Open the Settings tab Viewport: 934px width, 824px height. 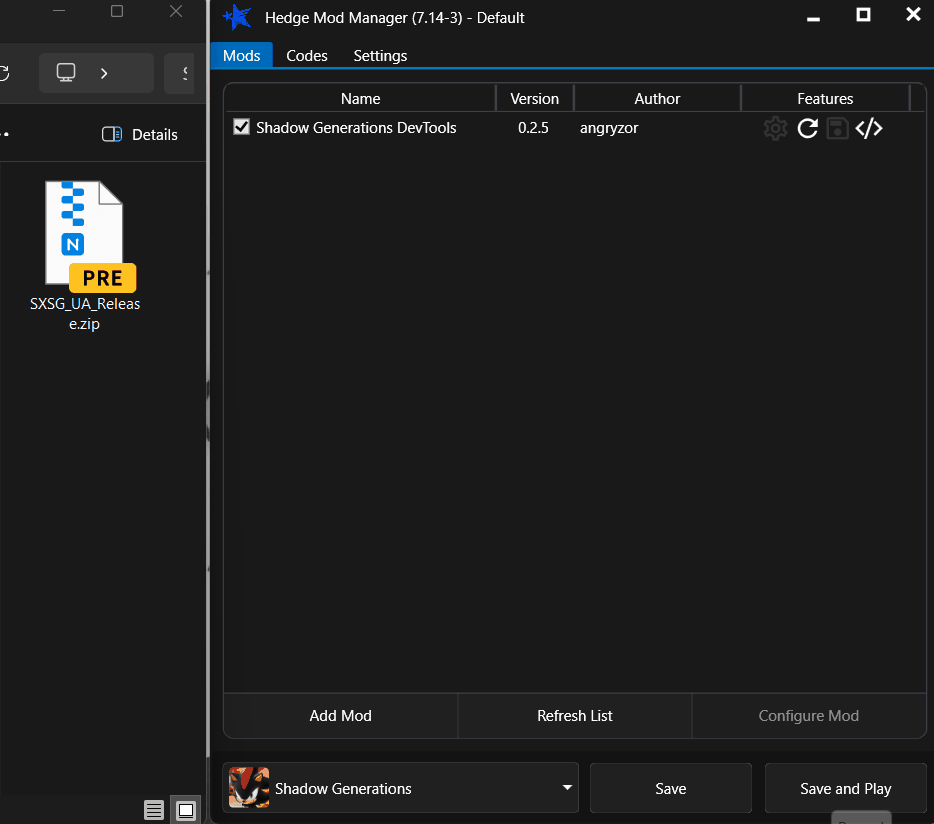click(x=380, y=55)
